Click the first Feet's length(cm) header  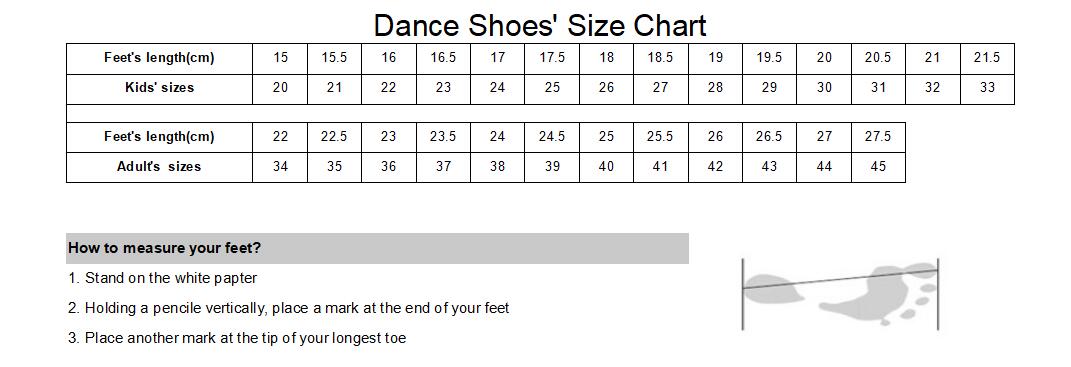pyautogui.click(x=159, y=59)
